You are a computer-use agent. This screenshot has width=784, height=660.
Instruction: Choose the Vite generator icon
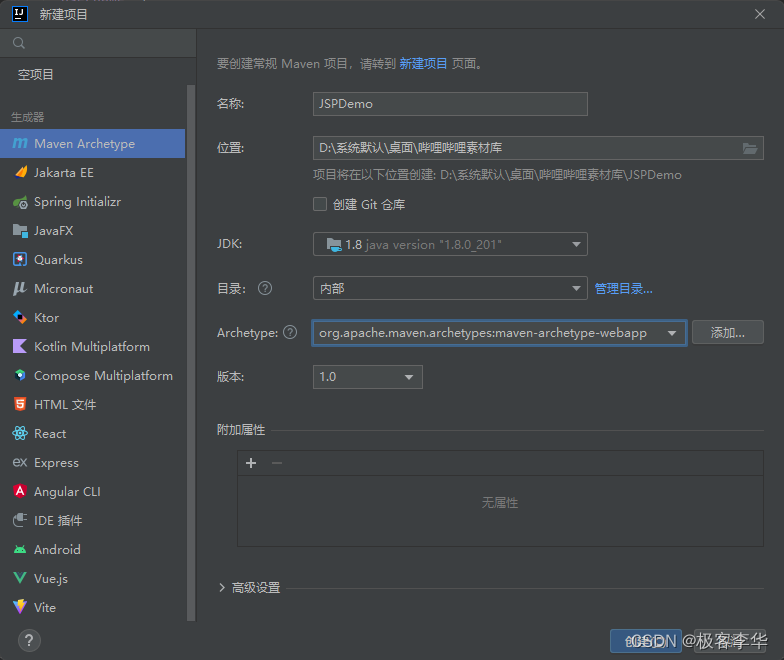(20, 608)
